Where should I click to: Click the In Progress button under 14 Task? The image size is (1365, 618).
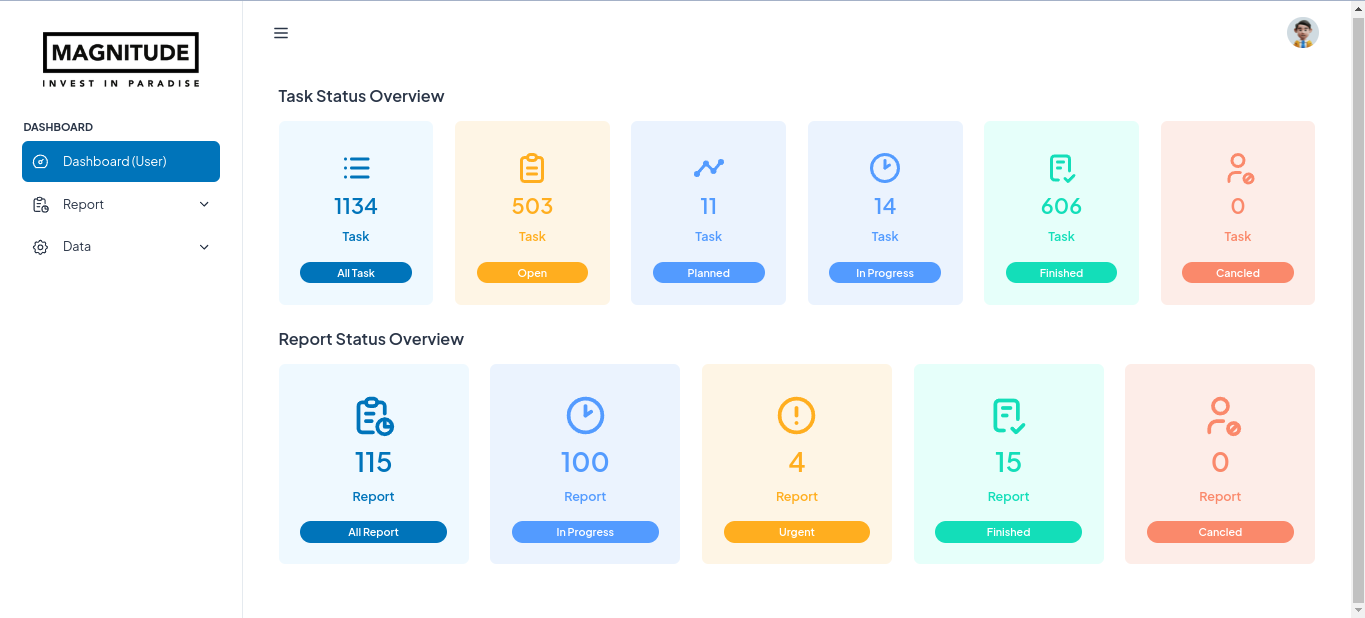885,273
